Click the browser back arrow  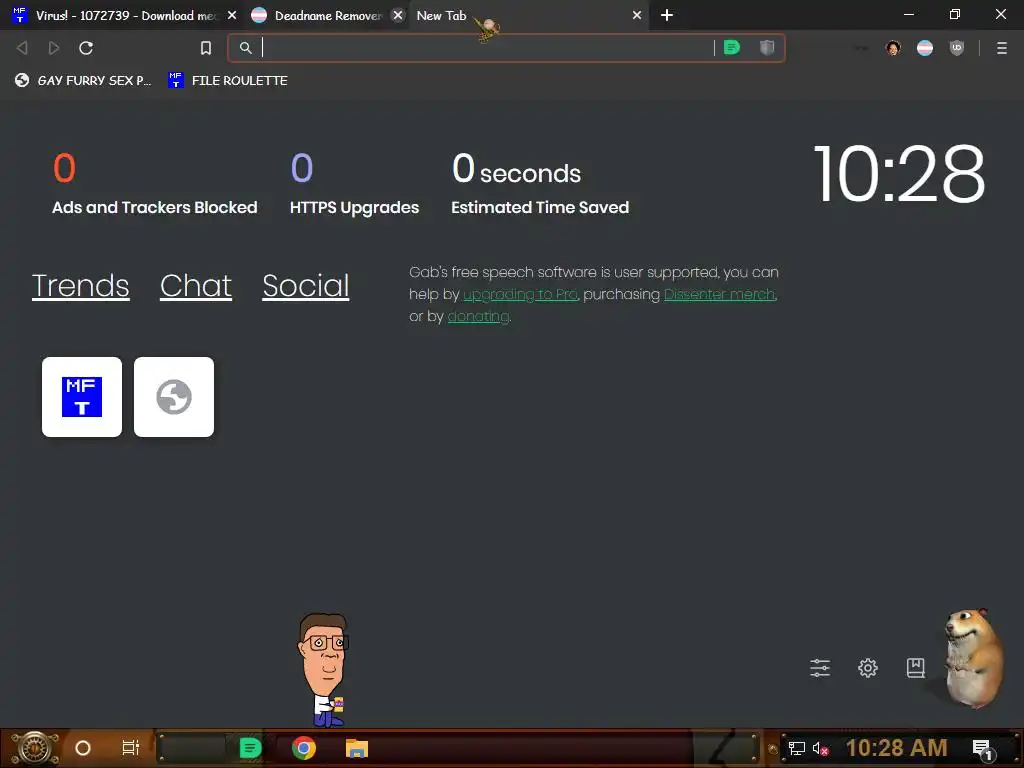tap(22, 48)
